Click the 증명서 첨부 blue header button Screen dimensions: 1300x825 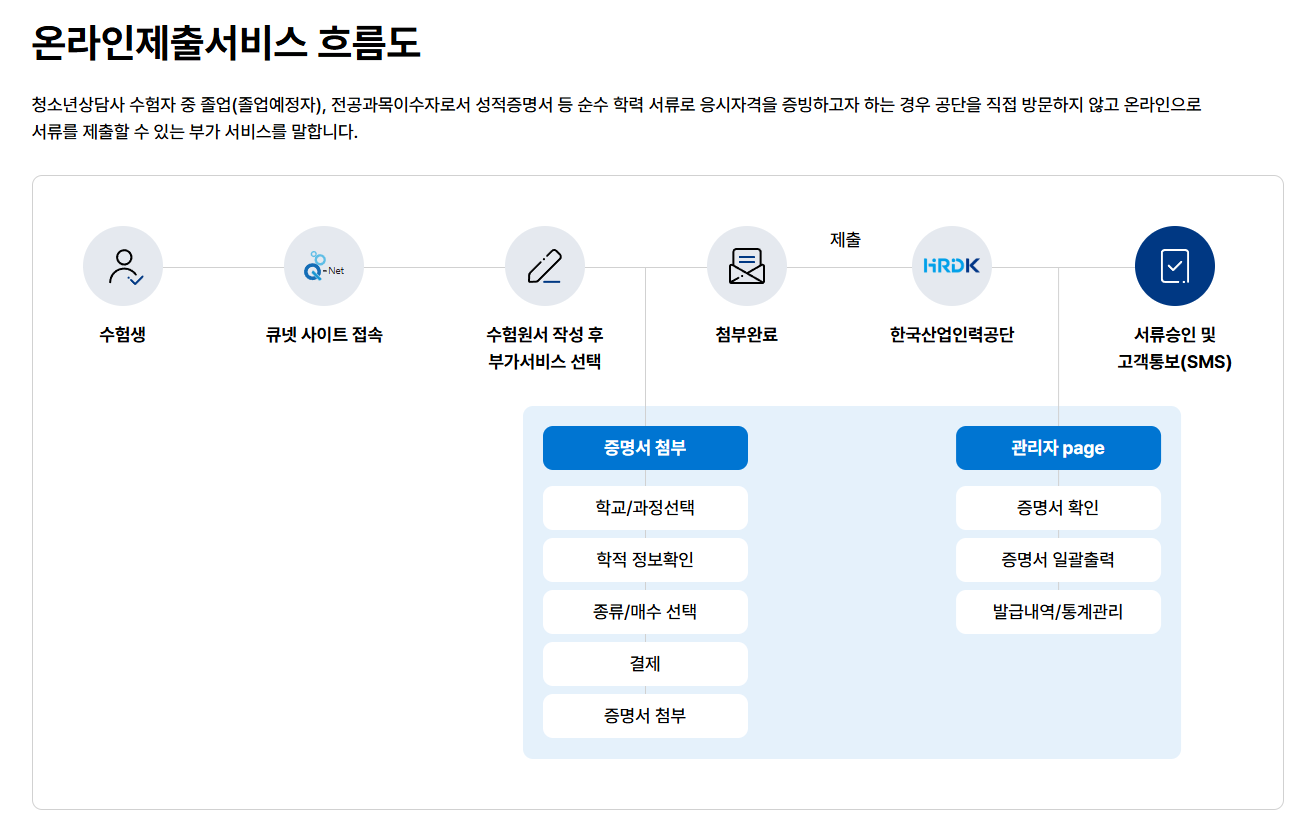point(645,448)
